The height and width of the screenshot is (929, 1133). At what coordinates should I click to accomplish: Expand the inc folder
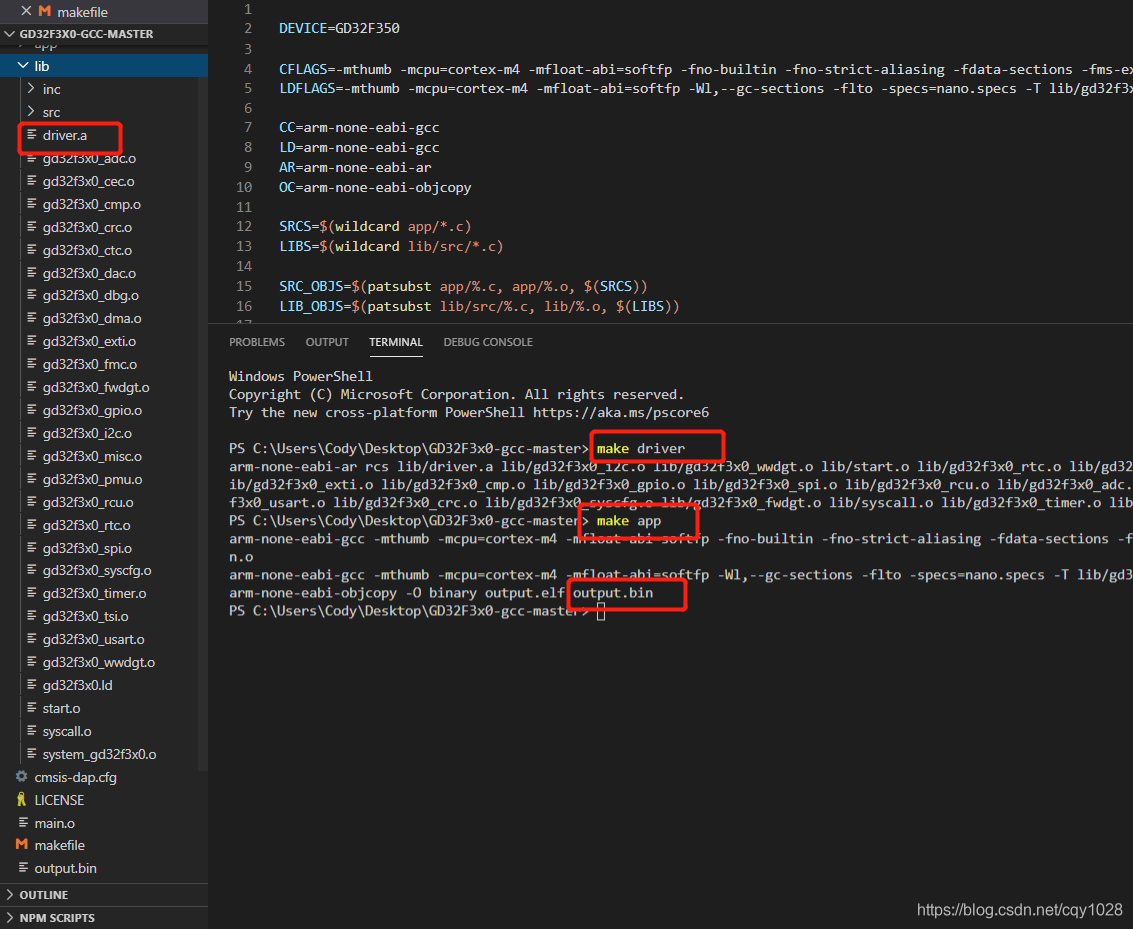31,89
